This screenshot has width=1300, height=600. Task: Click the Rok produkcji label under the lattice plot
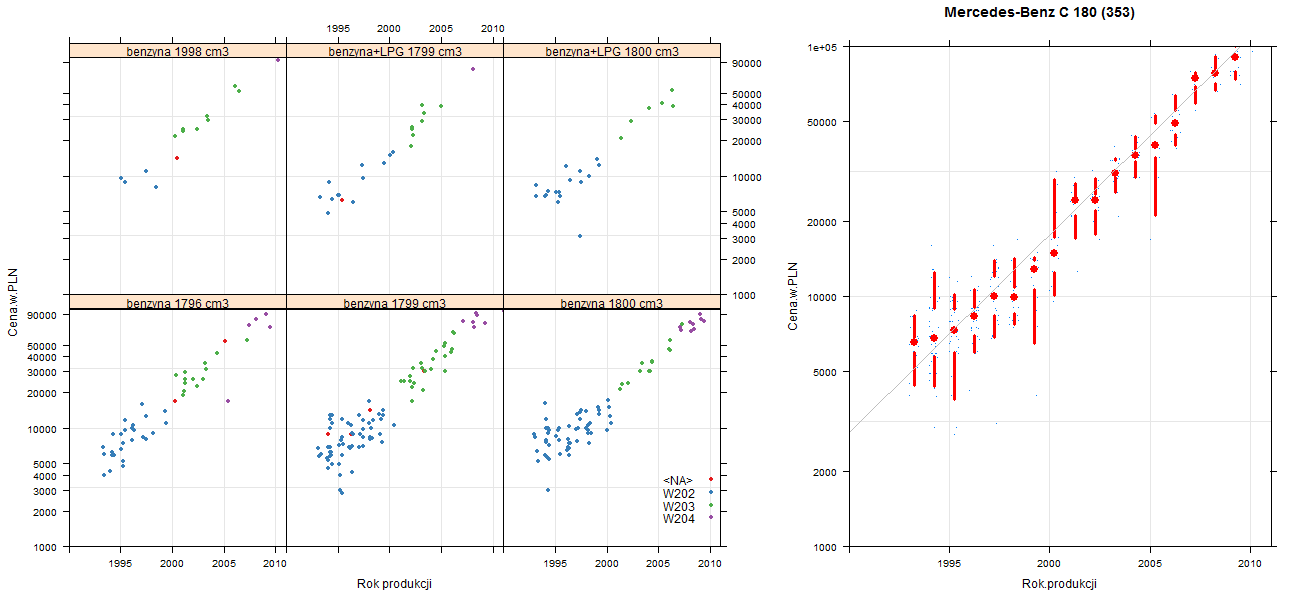394,584
